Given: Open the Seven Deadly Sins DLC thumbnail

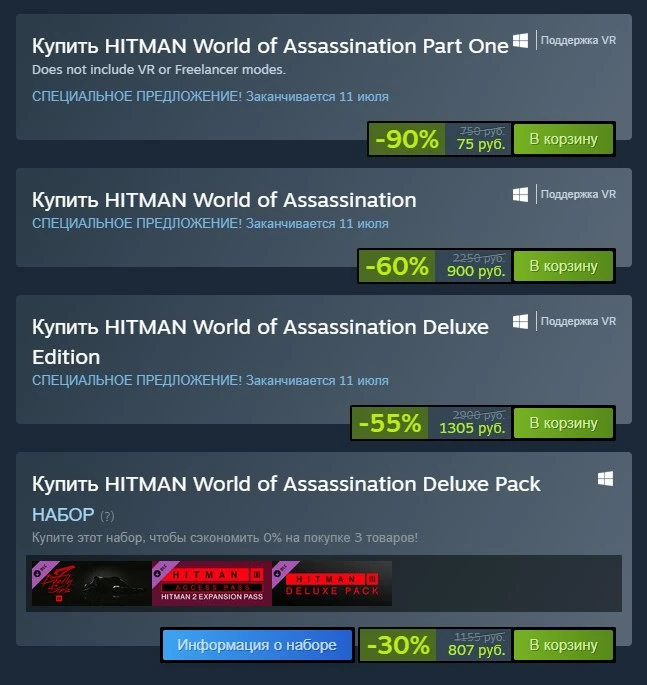Looking at the screenshot, I should (91, 583).
